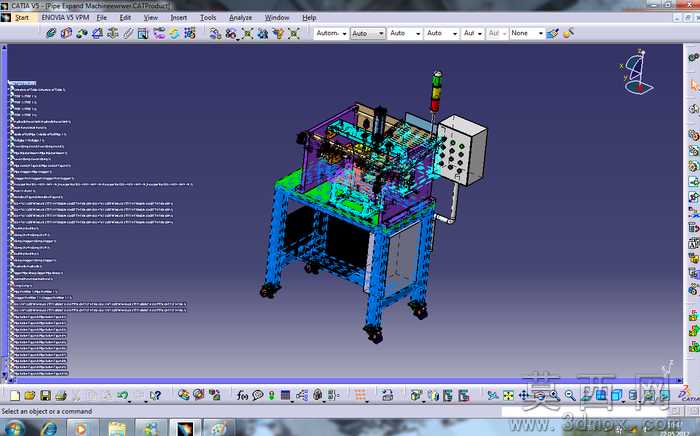Click the Open folder icon

point(30,395)
